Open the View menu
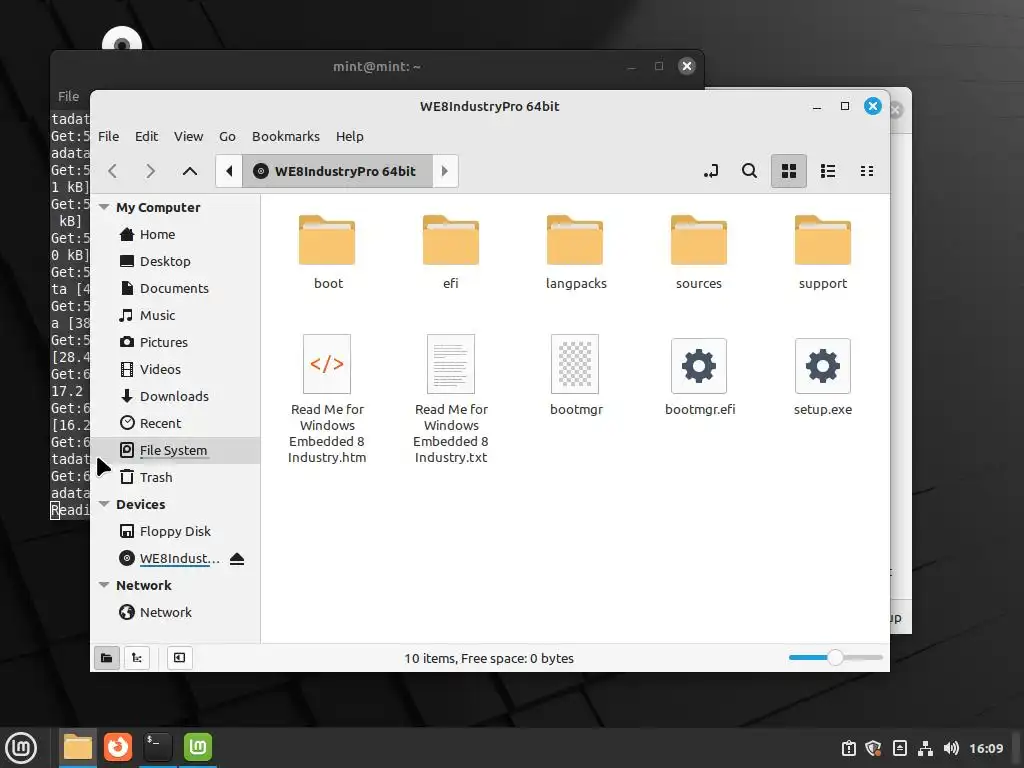The width and height of the screenshot is (1024, 768). point(188,136)
